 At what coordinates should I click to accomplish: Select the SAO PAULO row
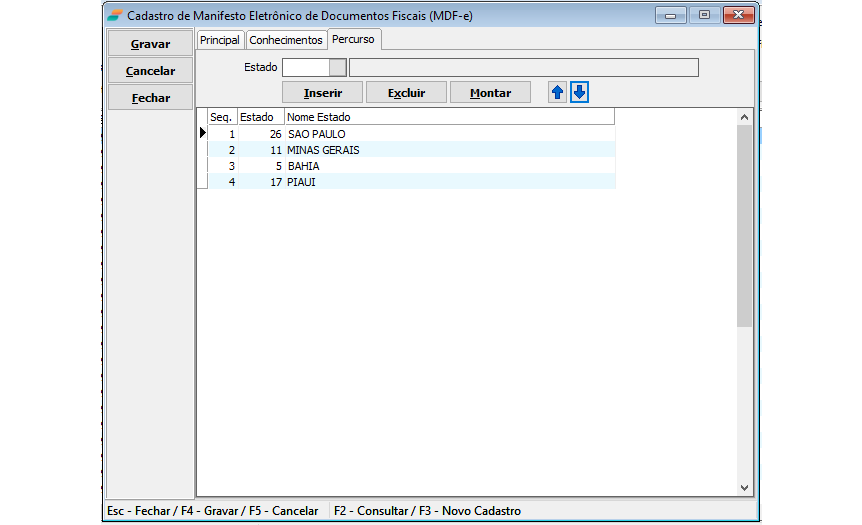pos(316,133)
